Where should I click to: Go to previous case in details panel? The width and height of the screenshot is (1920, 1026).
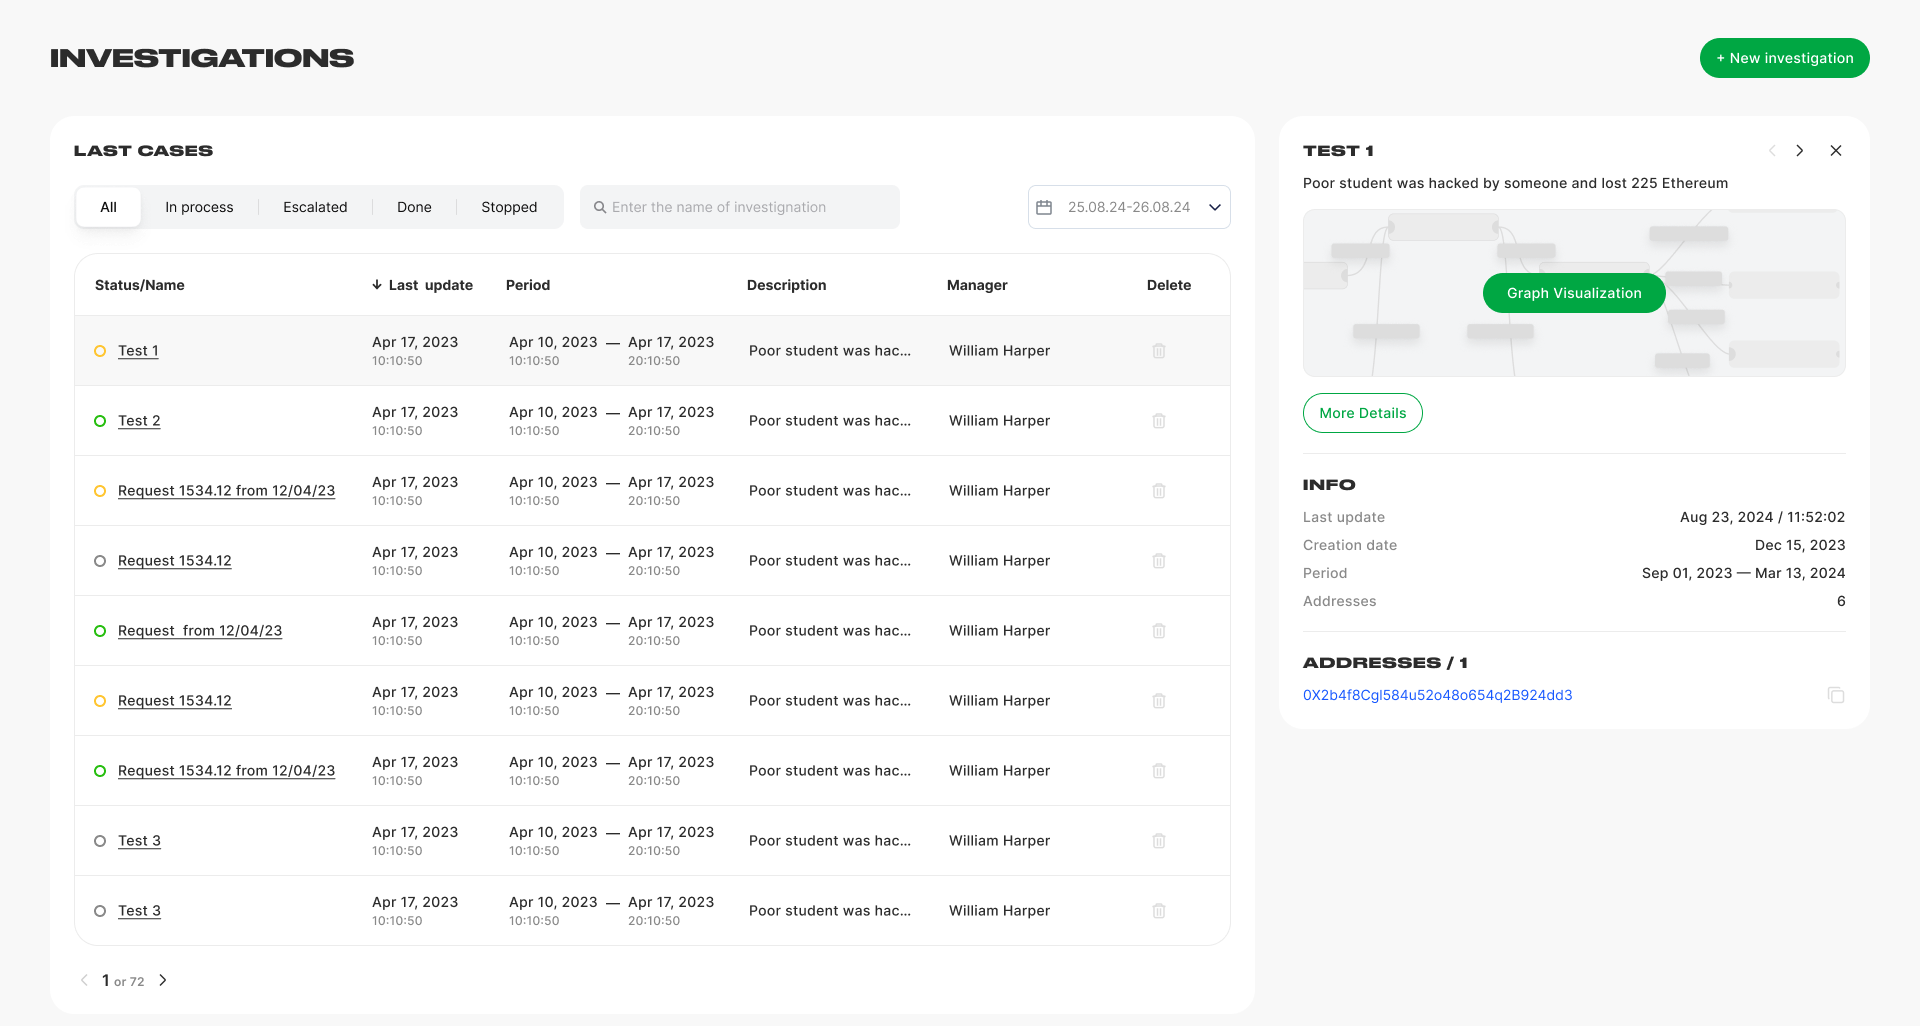(1772, 151)
